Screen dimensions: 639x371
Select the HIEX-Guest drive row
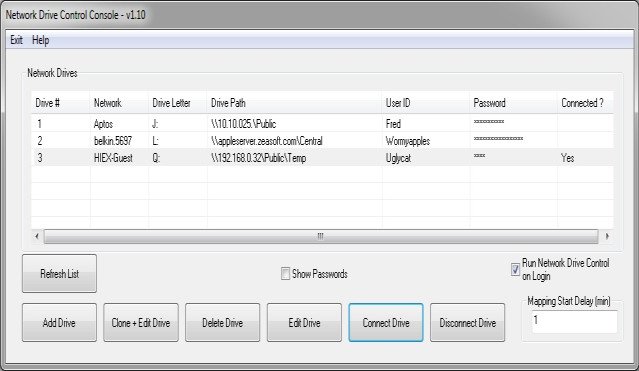pos(322,158)
